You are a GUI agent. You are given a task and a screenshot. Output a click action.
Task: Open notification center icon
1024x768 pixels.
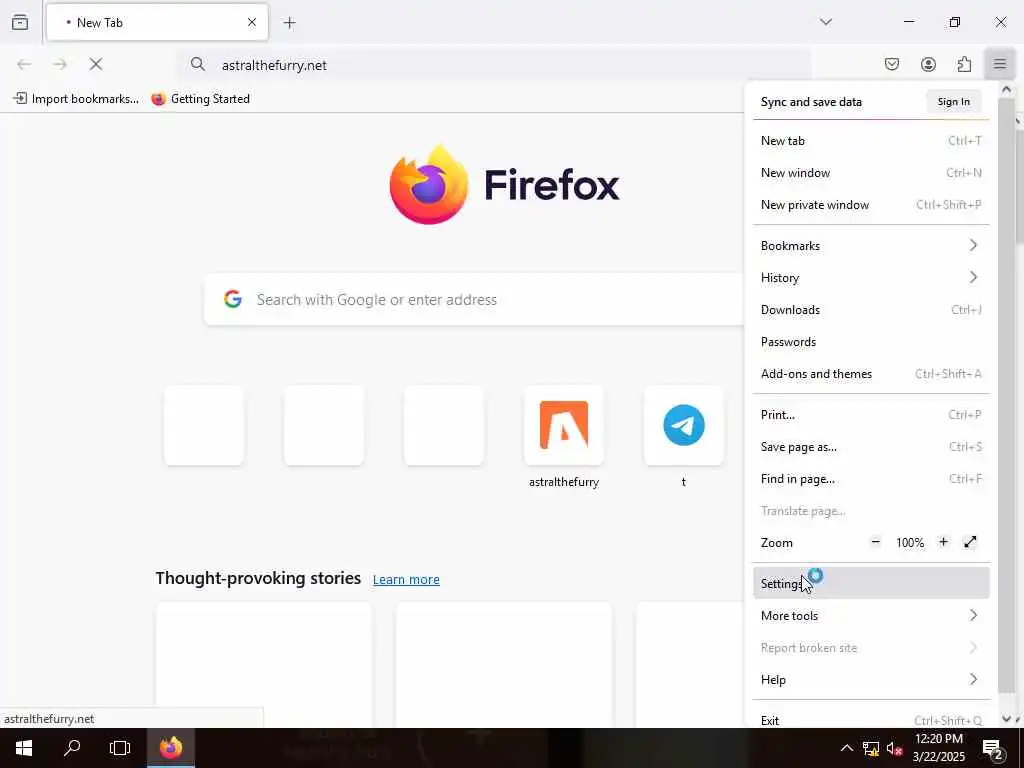click(993, 748)
